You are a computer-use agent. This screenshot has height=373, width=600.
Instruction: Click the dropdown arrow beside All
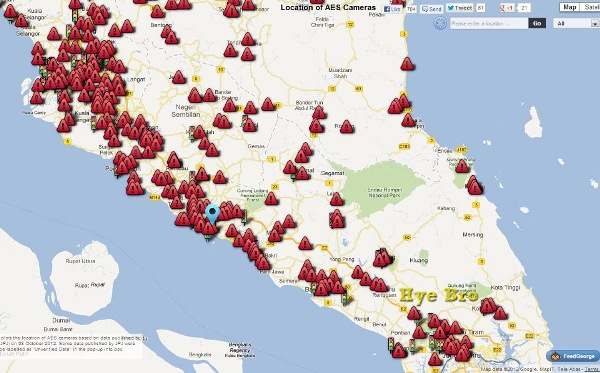point(595,24)
